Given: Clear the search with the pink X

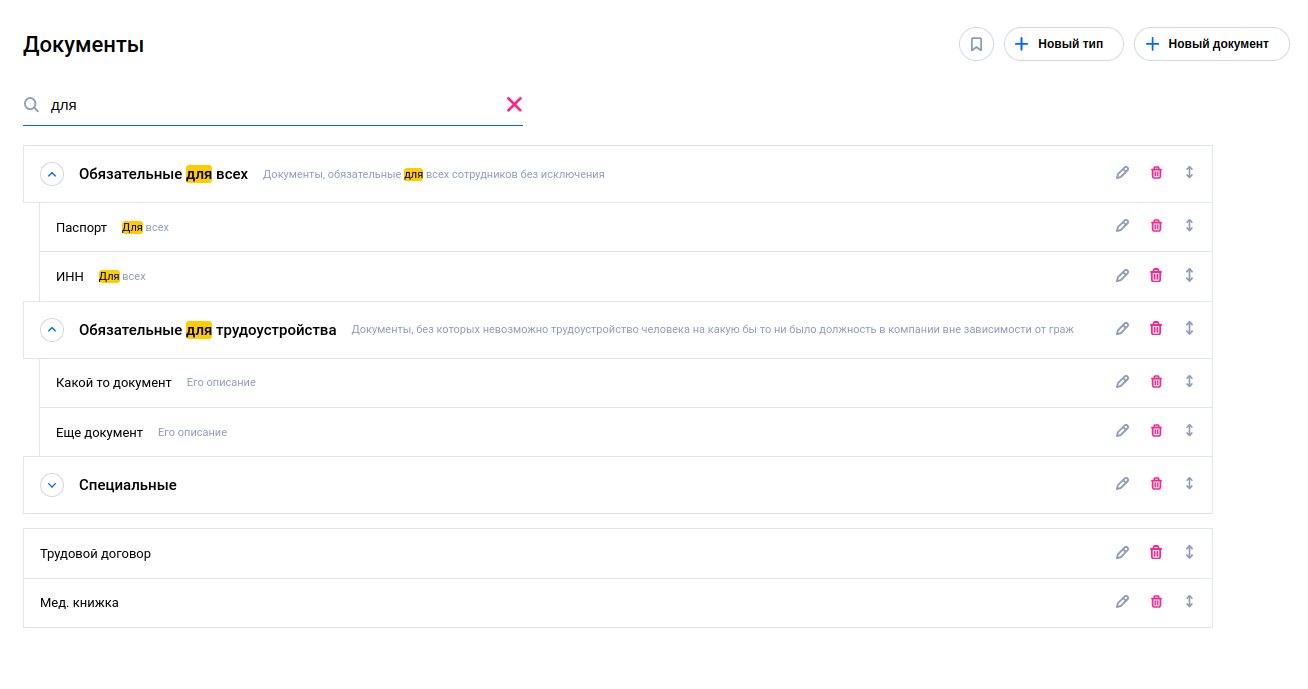Looking at the screenshot, I should point(514,103).
